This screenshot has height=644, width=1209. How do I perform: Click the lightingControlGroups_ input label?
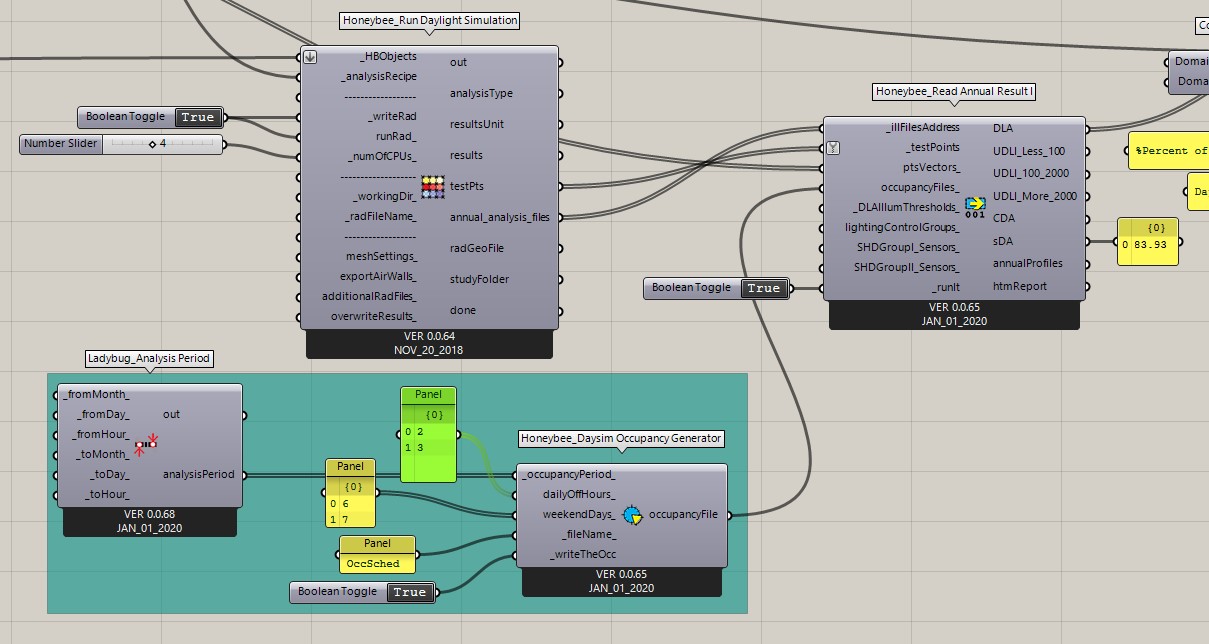(902, 227)
